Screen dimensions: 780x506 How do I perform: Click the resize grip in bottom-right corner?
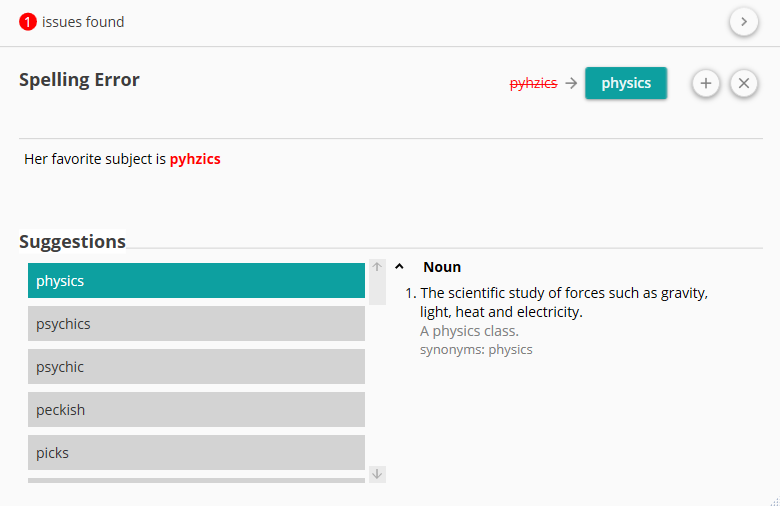click(x=772, y=498)
